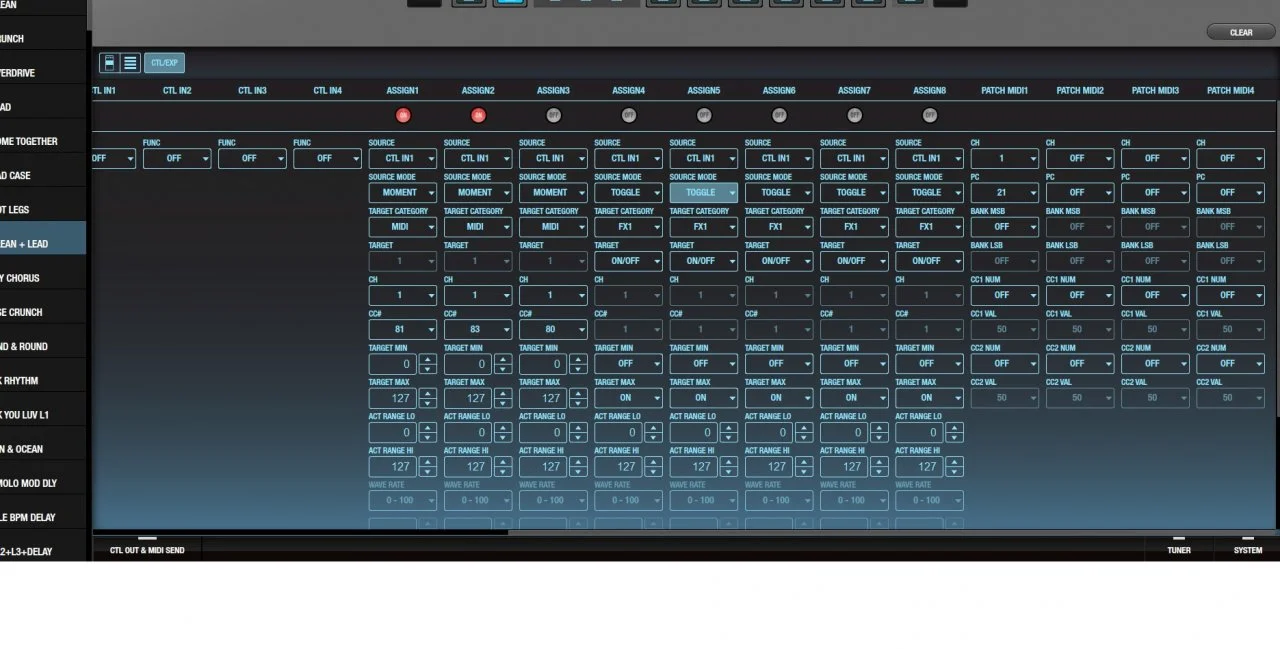This screenshot has height=649, width=1280.
Task: Click ASSIGN5 Act Range Hi value field
Action: pos(694,467)
